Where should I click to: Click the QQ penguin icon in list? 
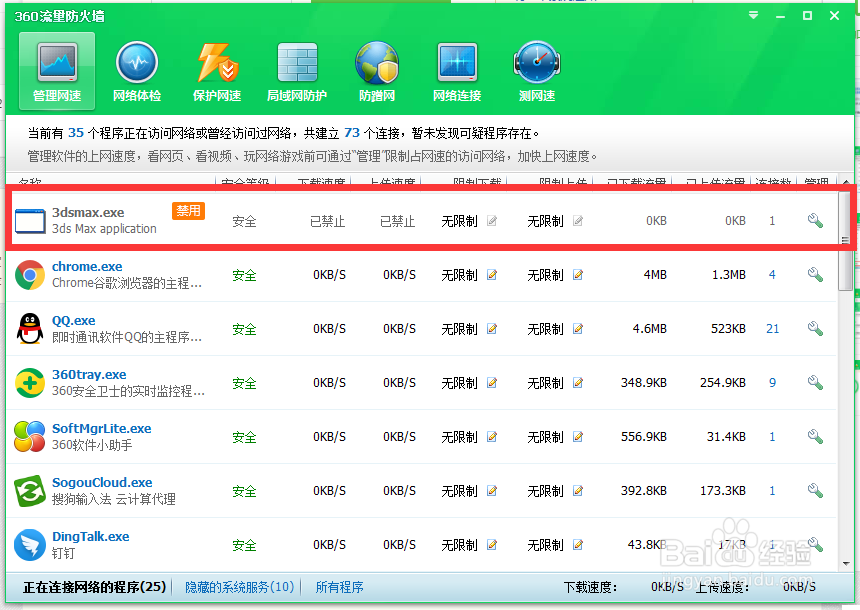[30, 329]
